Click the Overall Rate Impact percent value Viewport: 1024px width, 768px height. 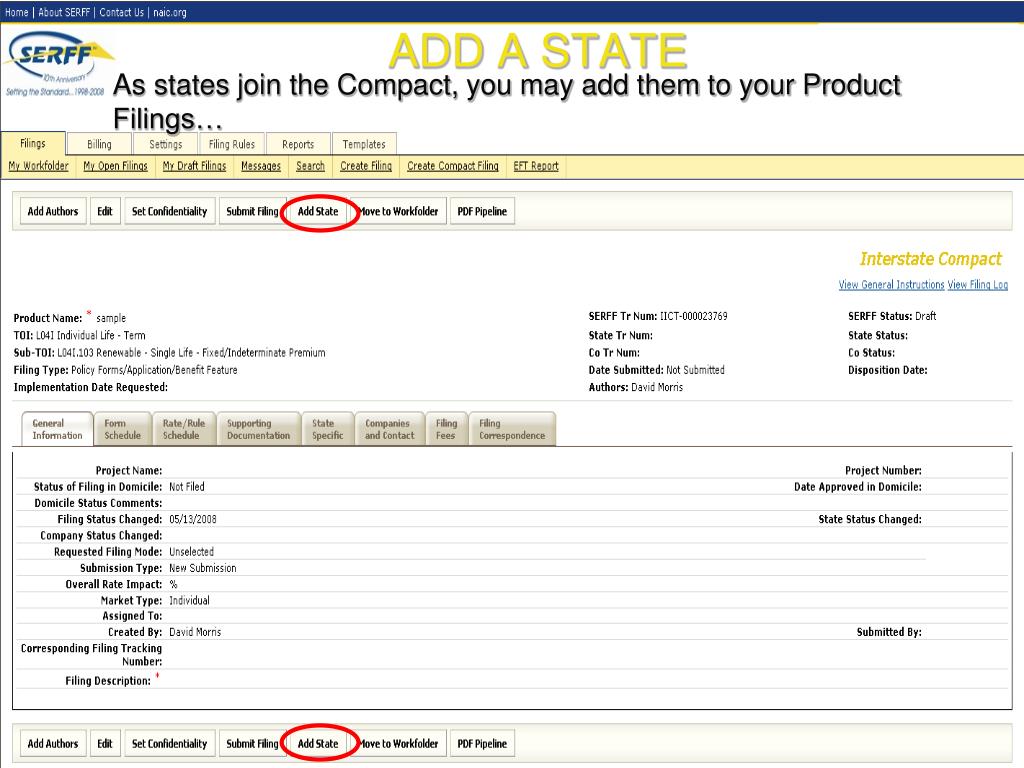(x=173, y=584)
